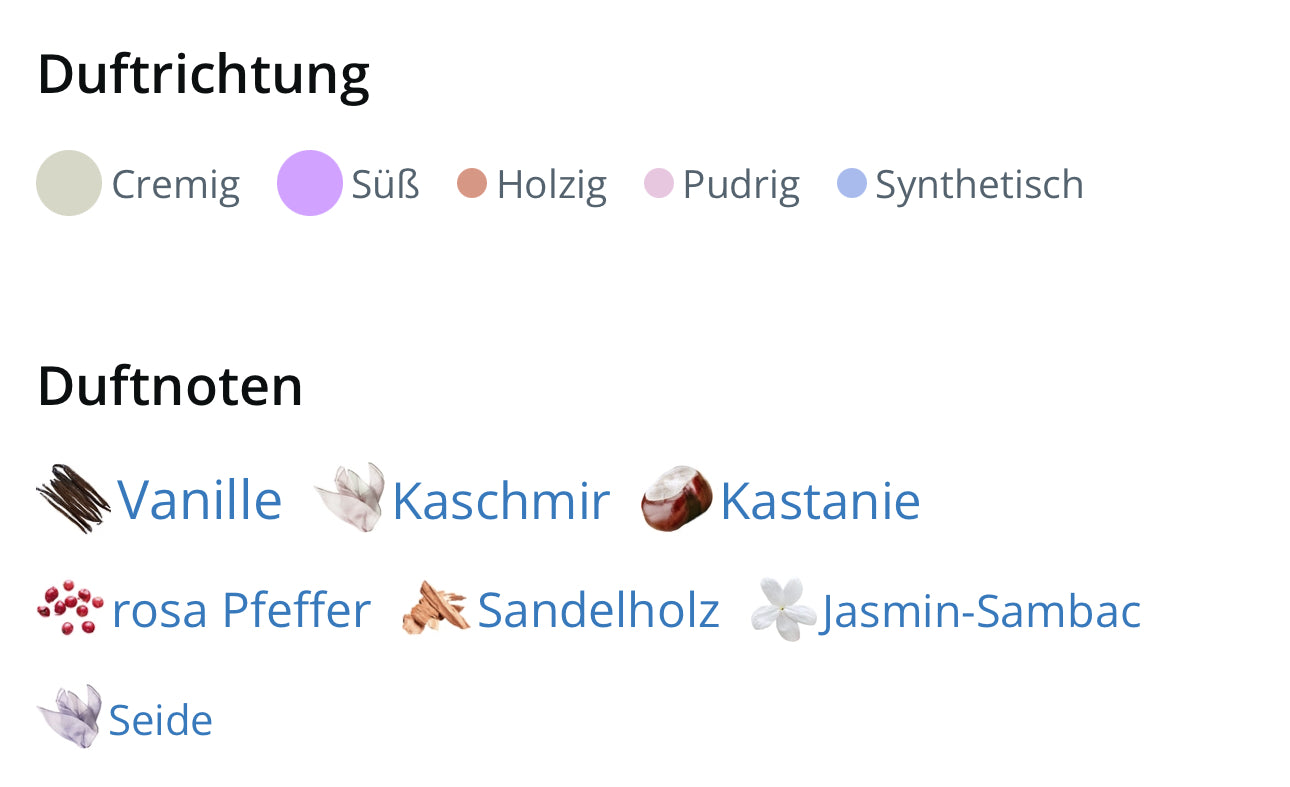Screen dimensions: 1290x787
Task: Click the Seide silk cloth icon
Action: 70,717
